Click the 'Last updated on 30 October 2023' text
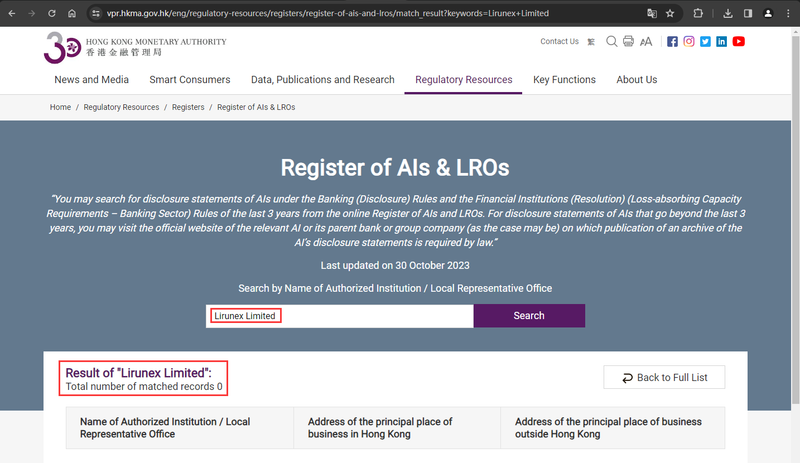800x463 pixels. point(395,265)
